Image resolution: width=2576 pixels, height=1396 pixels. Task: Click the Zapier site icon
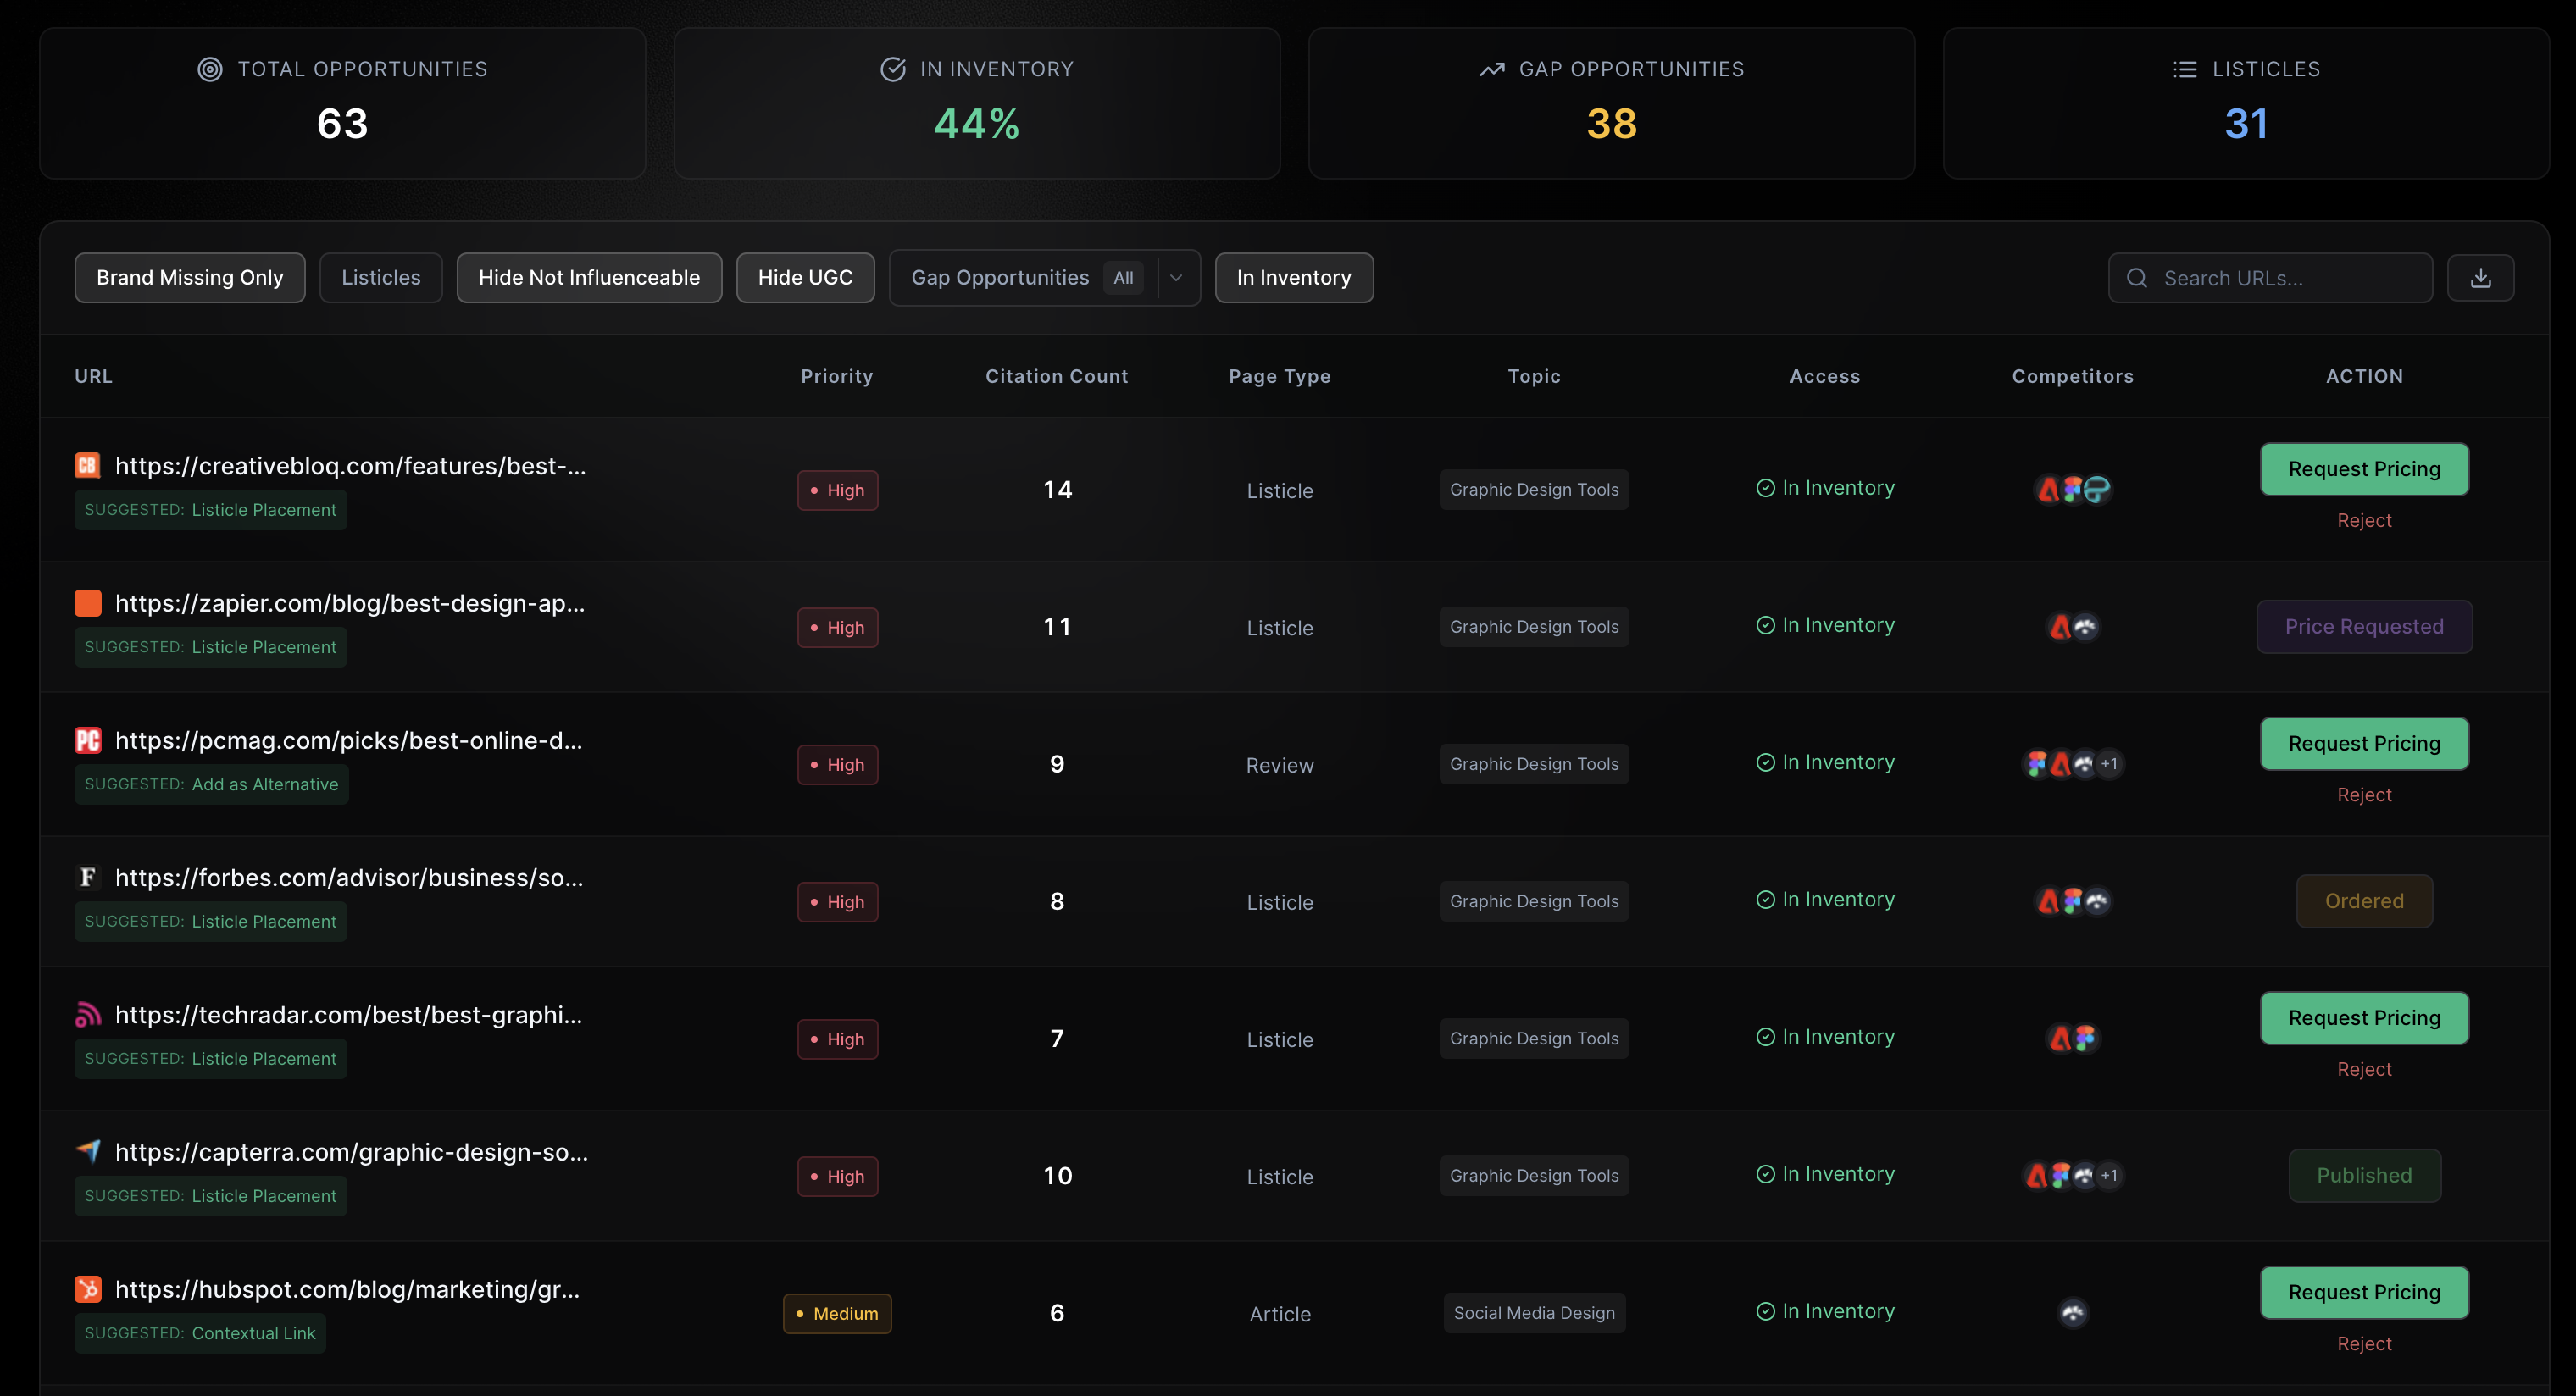coord(88,603)
